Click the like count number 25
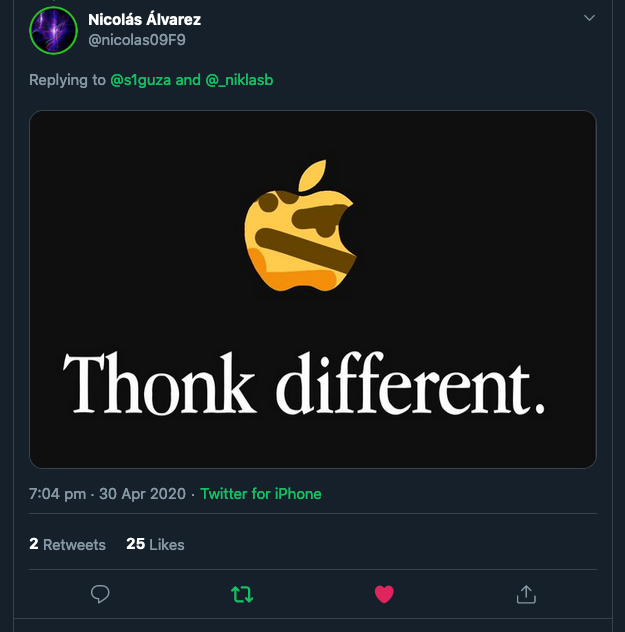This screenshot has height=632, width=625. click(135, 545)
